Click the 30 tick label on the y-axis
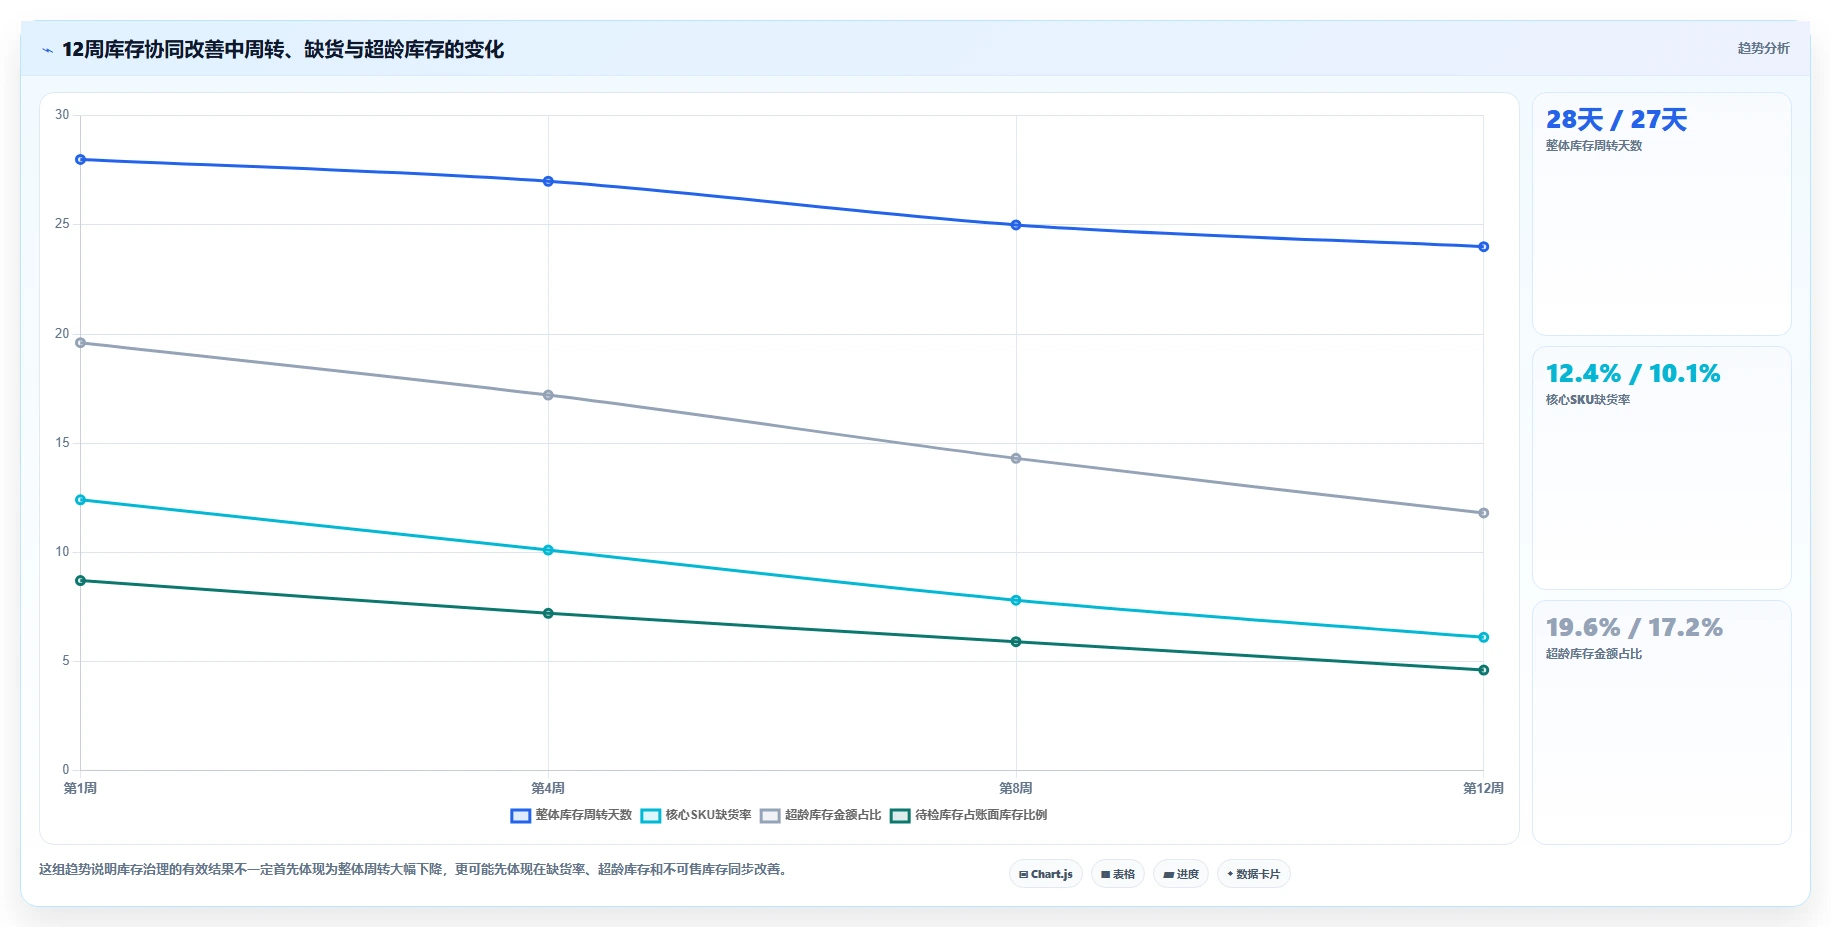The width and height of the screenshot is (1831, 927). point(62,115)
